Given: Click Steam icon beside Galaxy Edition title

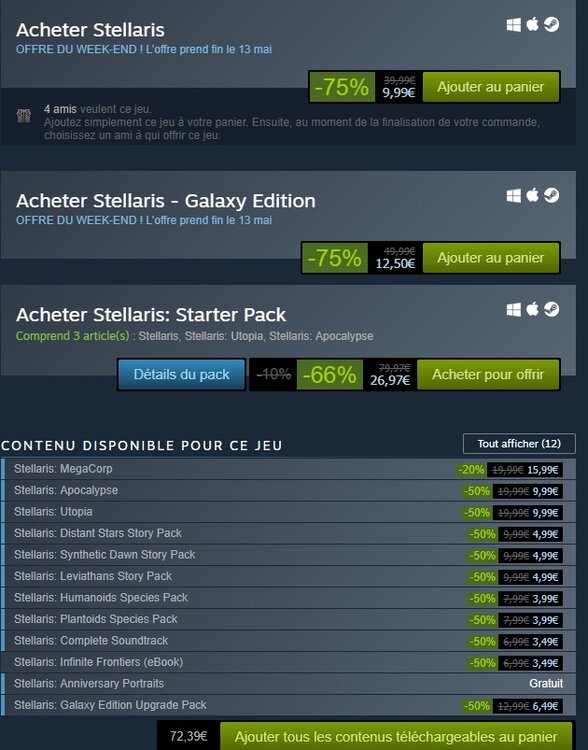Looking at the screenshot, I should point(551,195).
